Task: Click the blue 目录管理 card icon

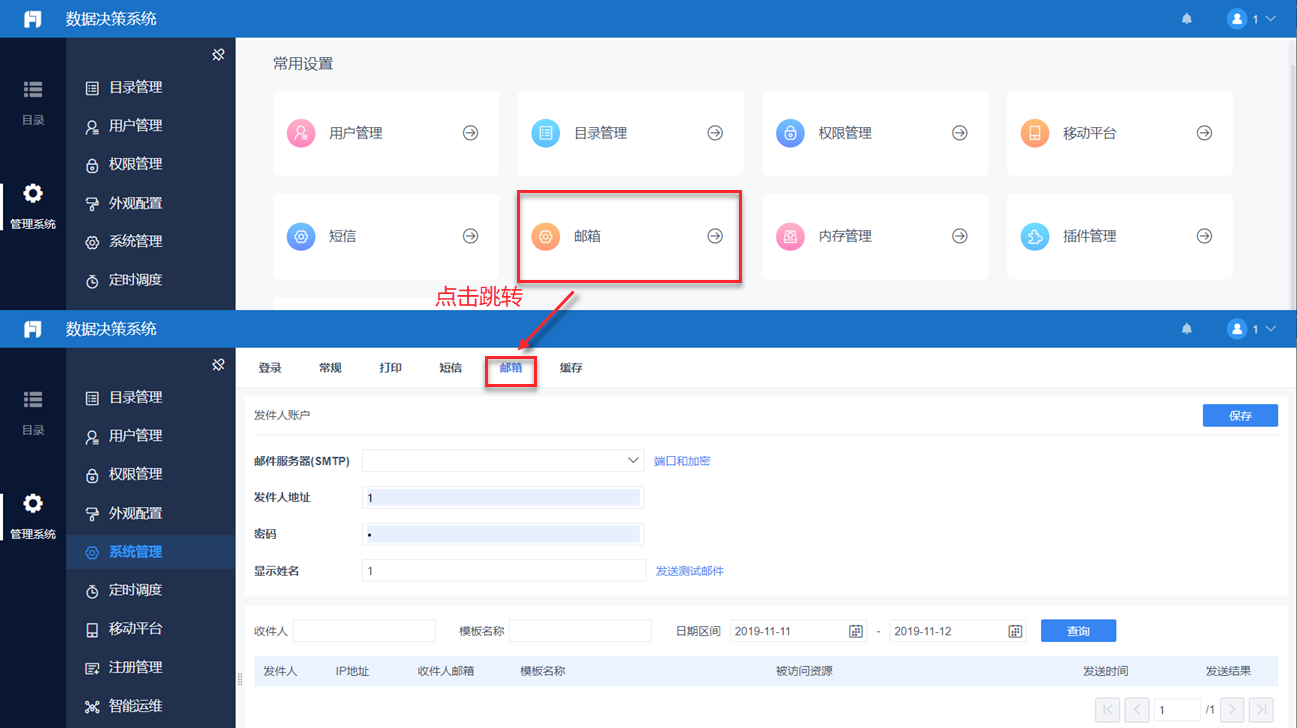Action: (x=545, y=133)
